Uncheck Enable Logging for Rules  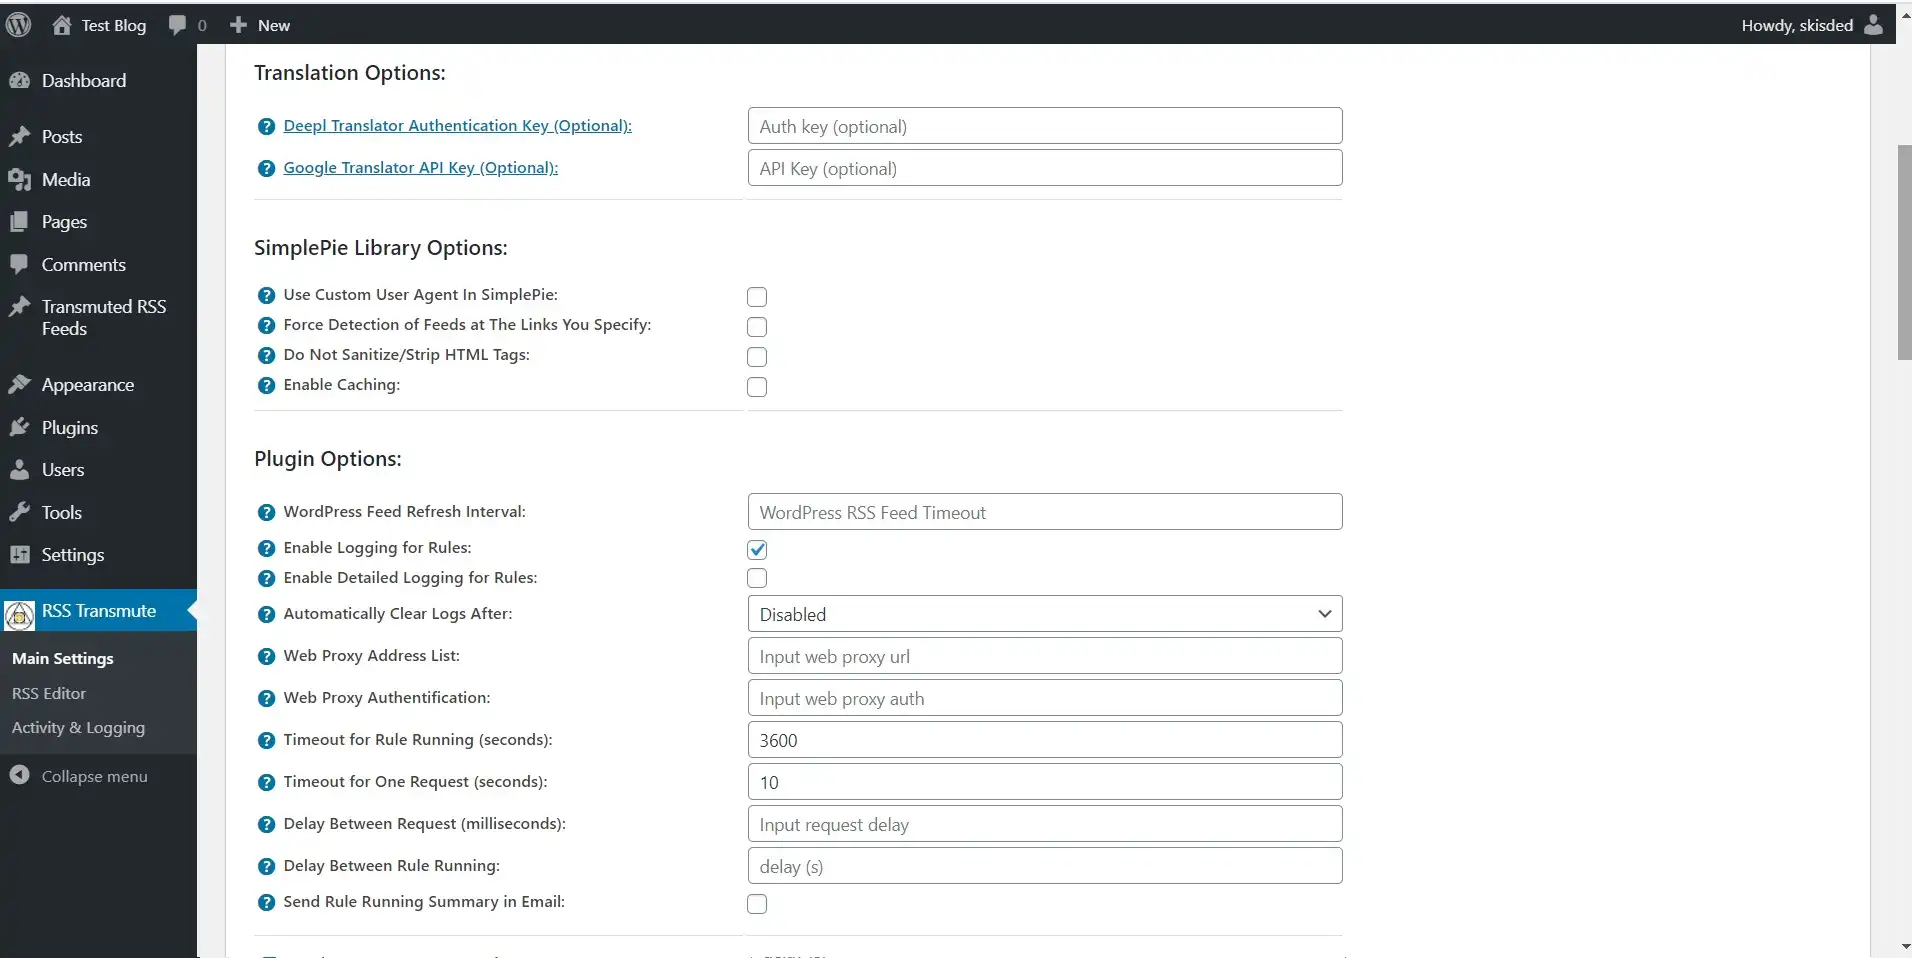point(757,549)
